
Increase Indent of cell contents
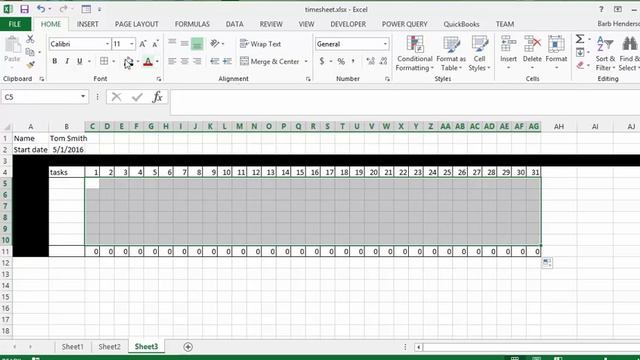[x=227, y=61]
